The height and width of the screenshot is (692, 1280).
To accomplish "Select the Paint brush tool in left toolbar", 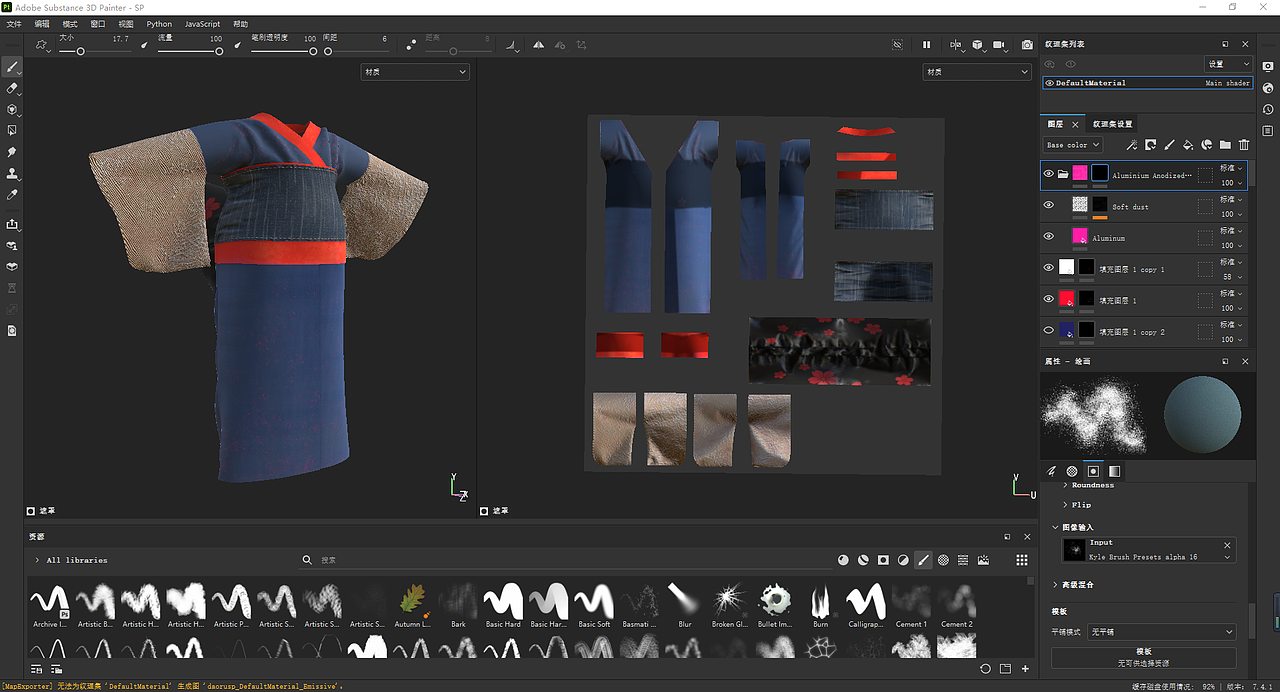I will click(12, 67).
